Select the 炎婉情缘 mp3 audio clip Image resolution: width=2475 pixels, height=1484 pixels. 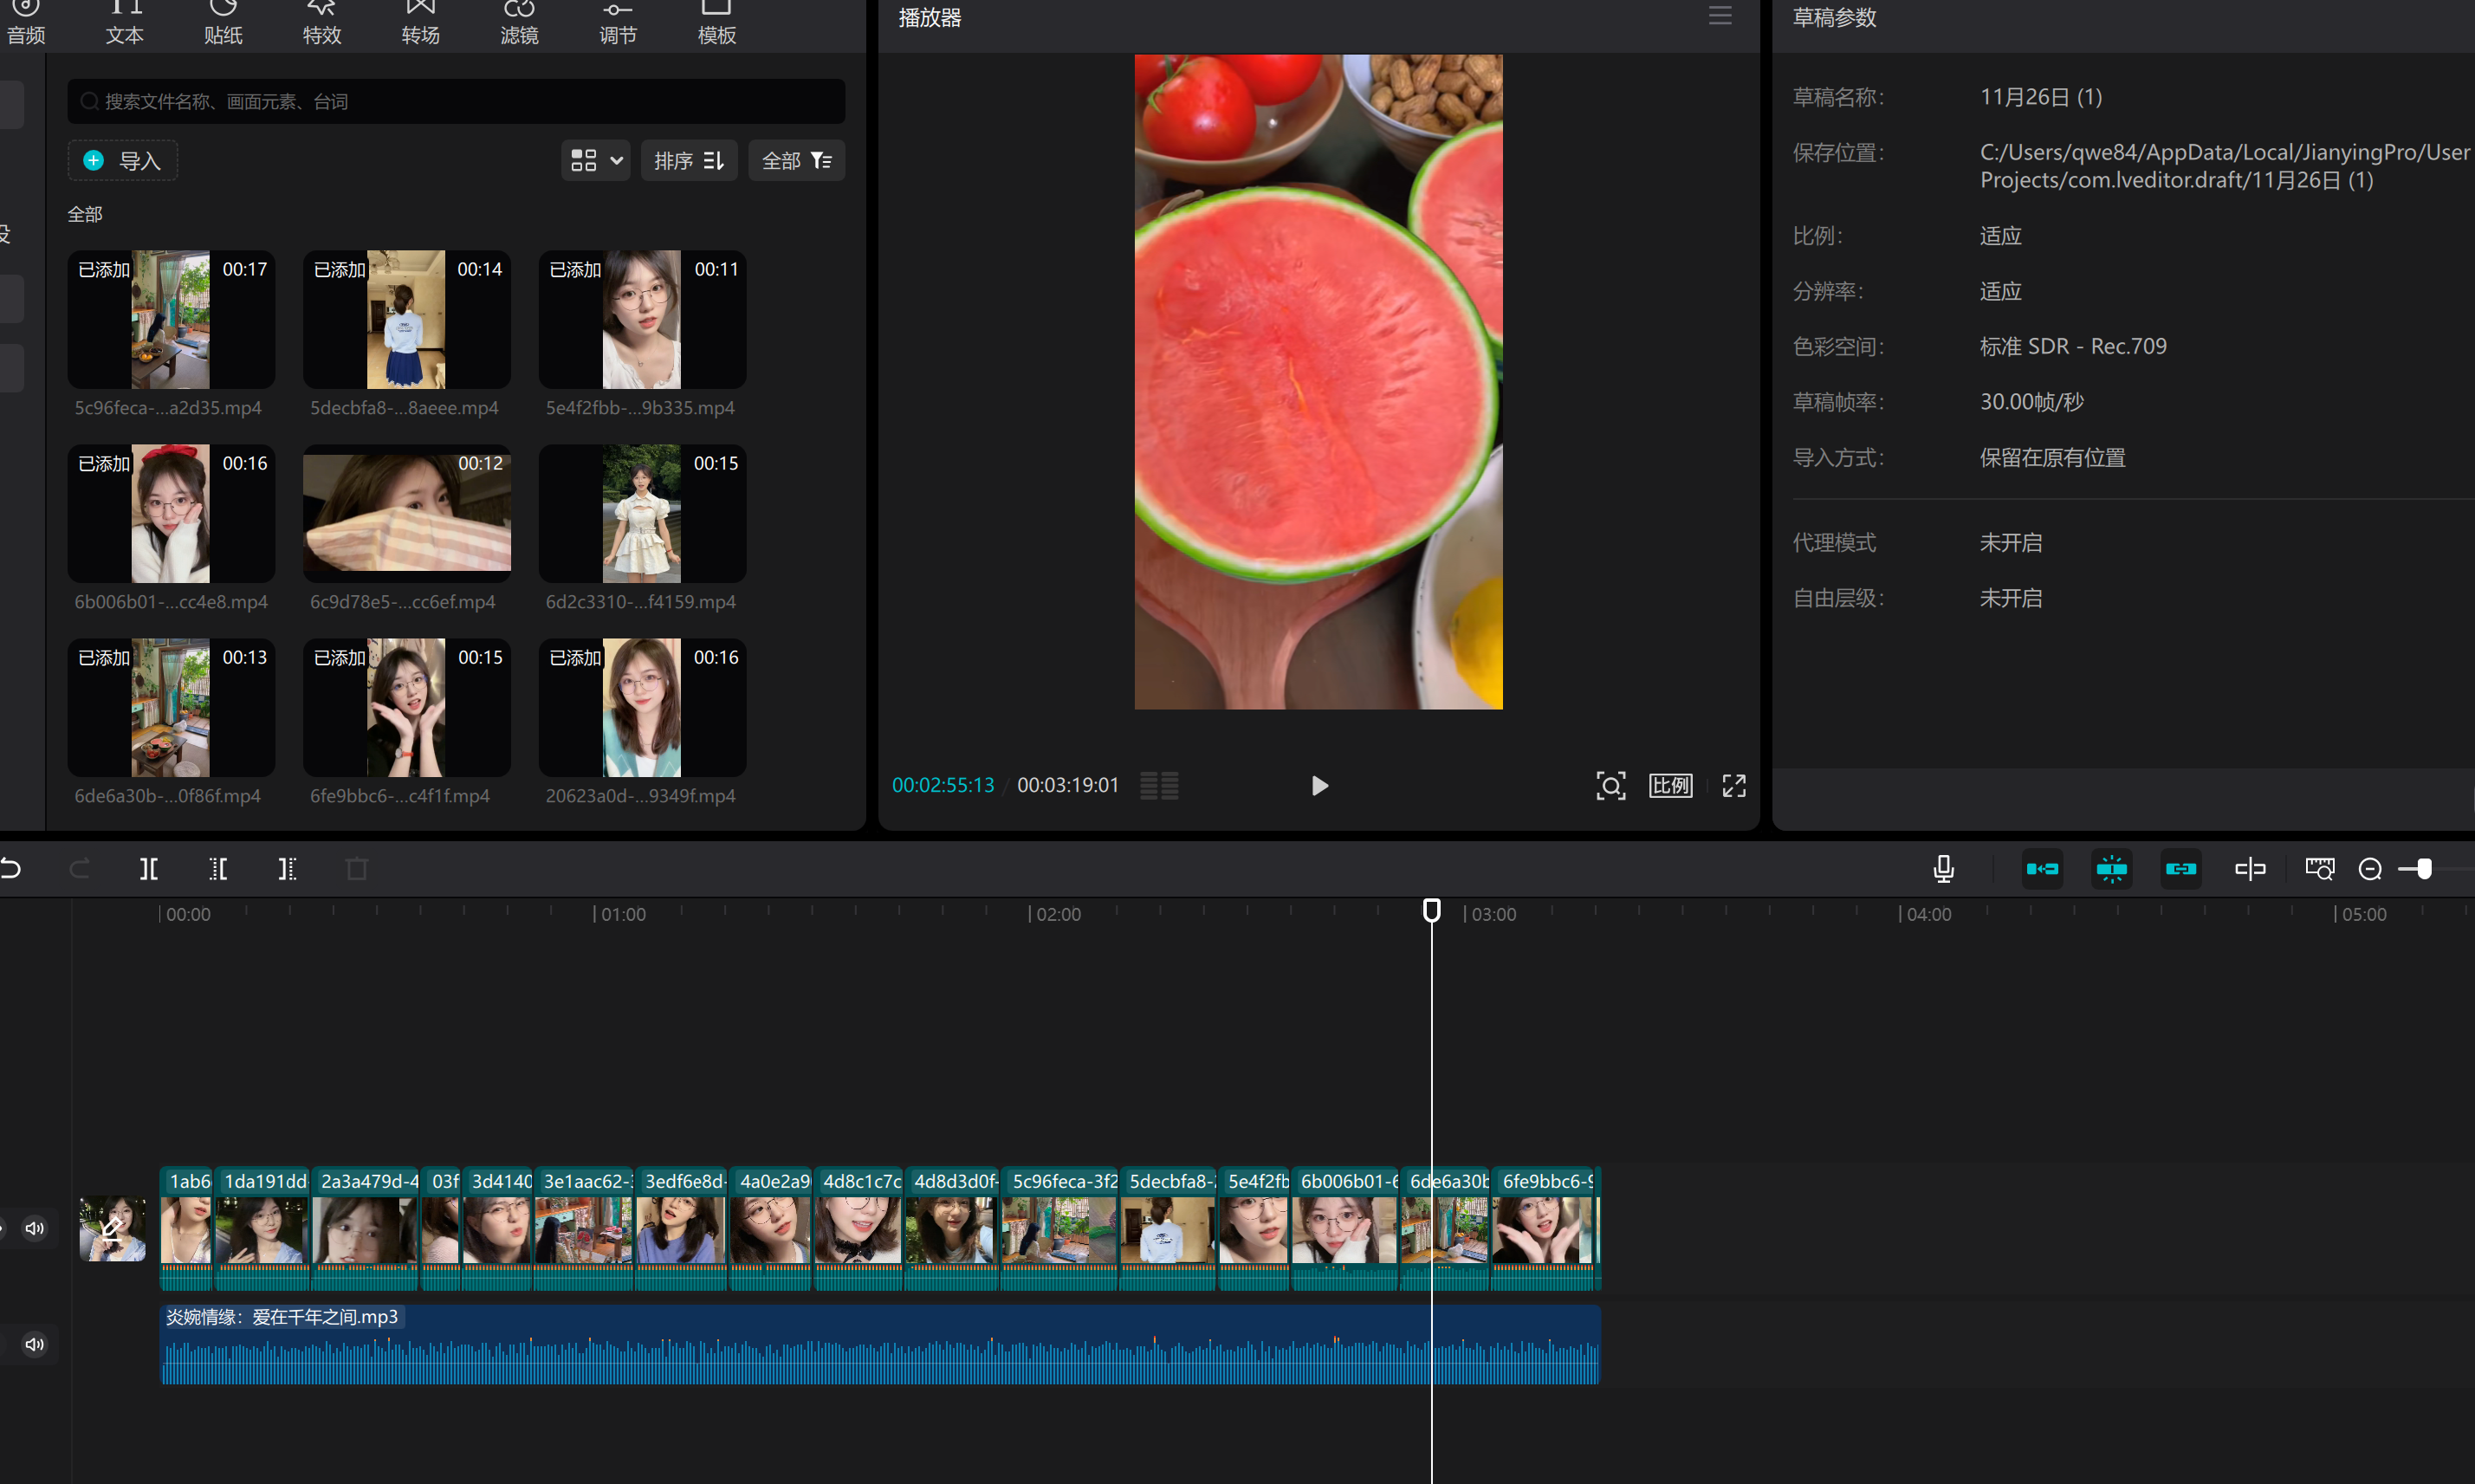coord(880,1345)
